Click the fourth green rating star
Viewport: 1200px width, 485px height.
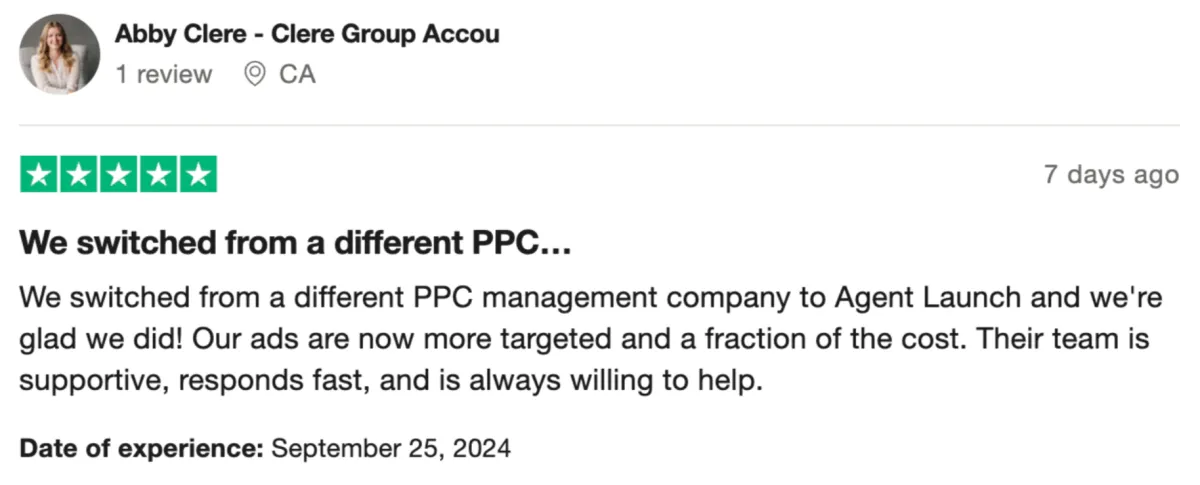158,174
